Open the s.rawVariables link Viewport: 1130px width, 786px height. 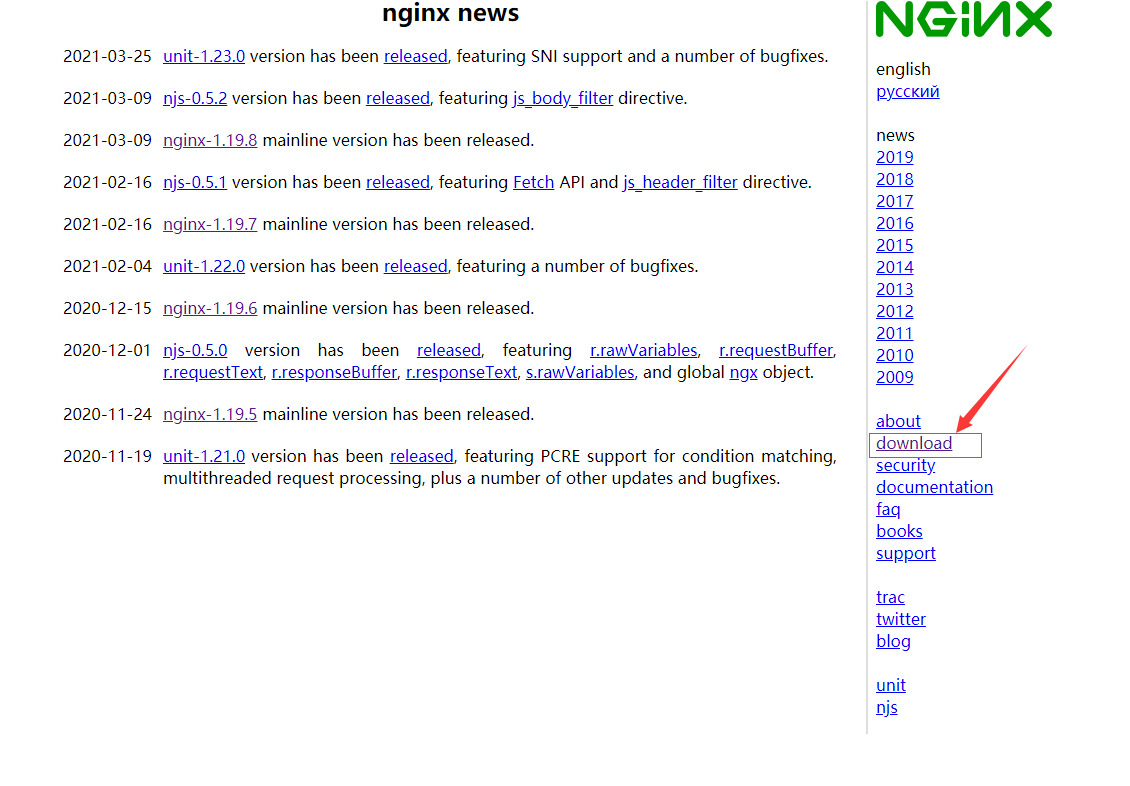[x=580, y=372]
